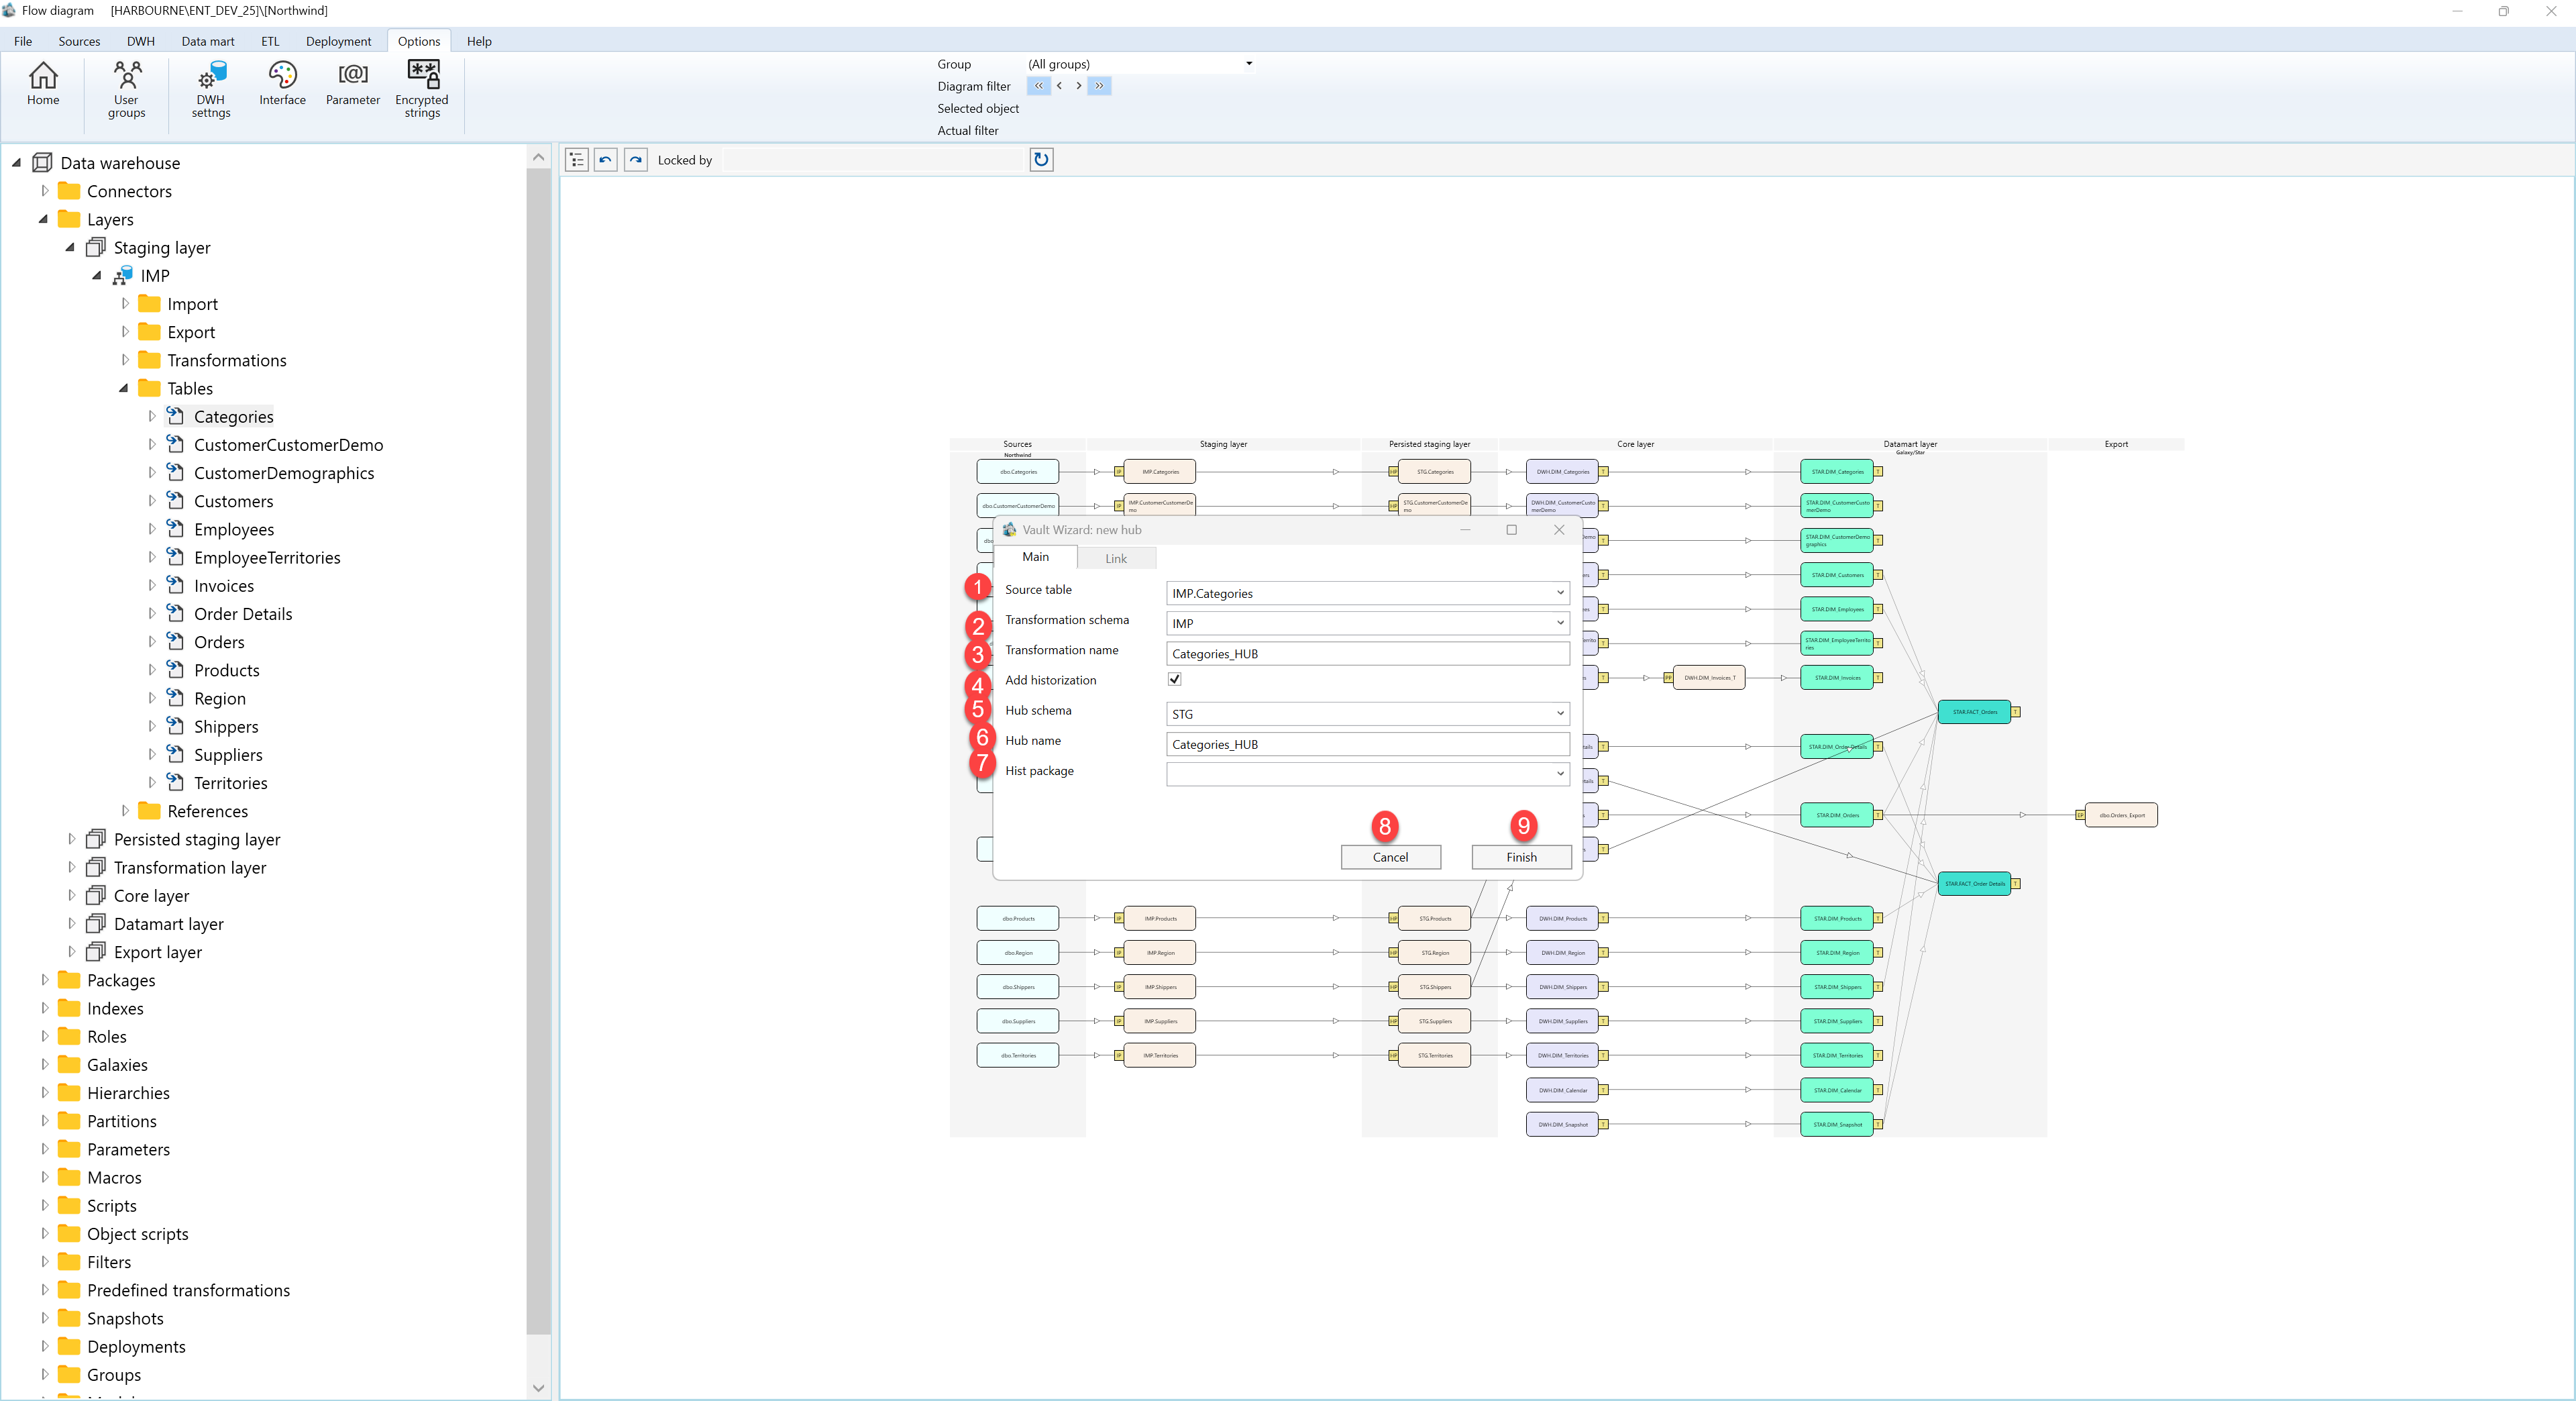The width and height of the screenshot is (2576, 1401).
Task: Go to previous diagram filter
Action: [x=1059, y=86]
